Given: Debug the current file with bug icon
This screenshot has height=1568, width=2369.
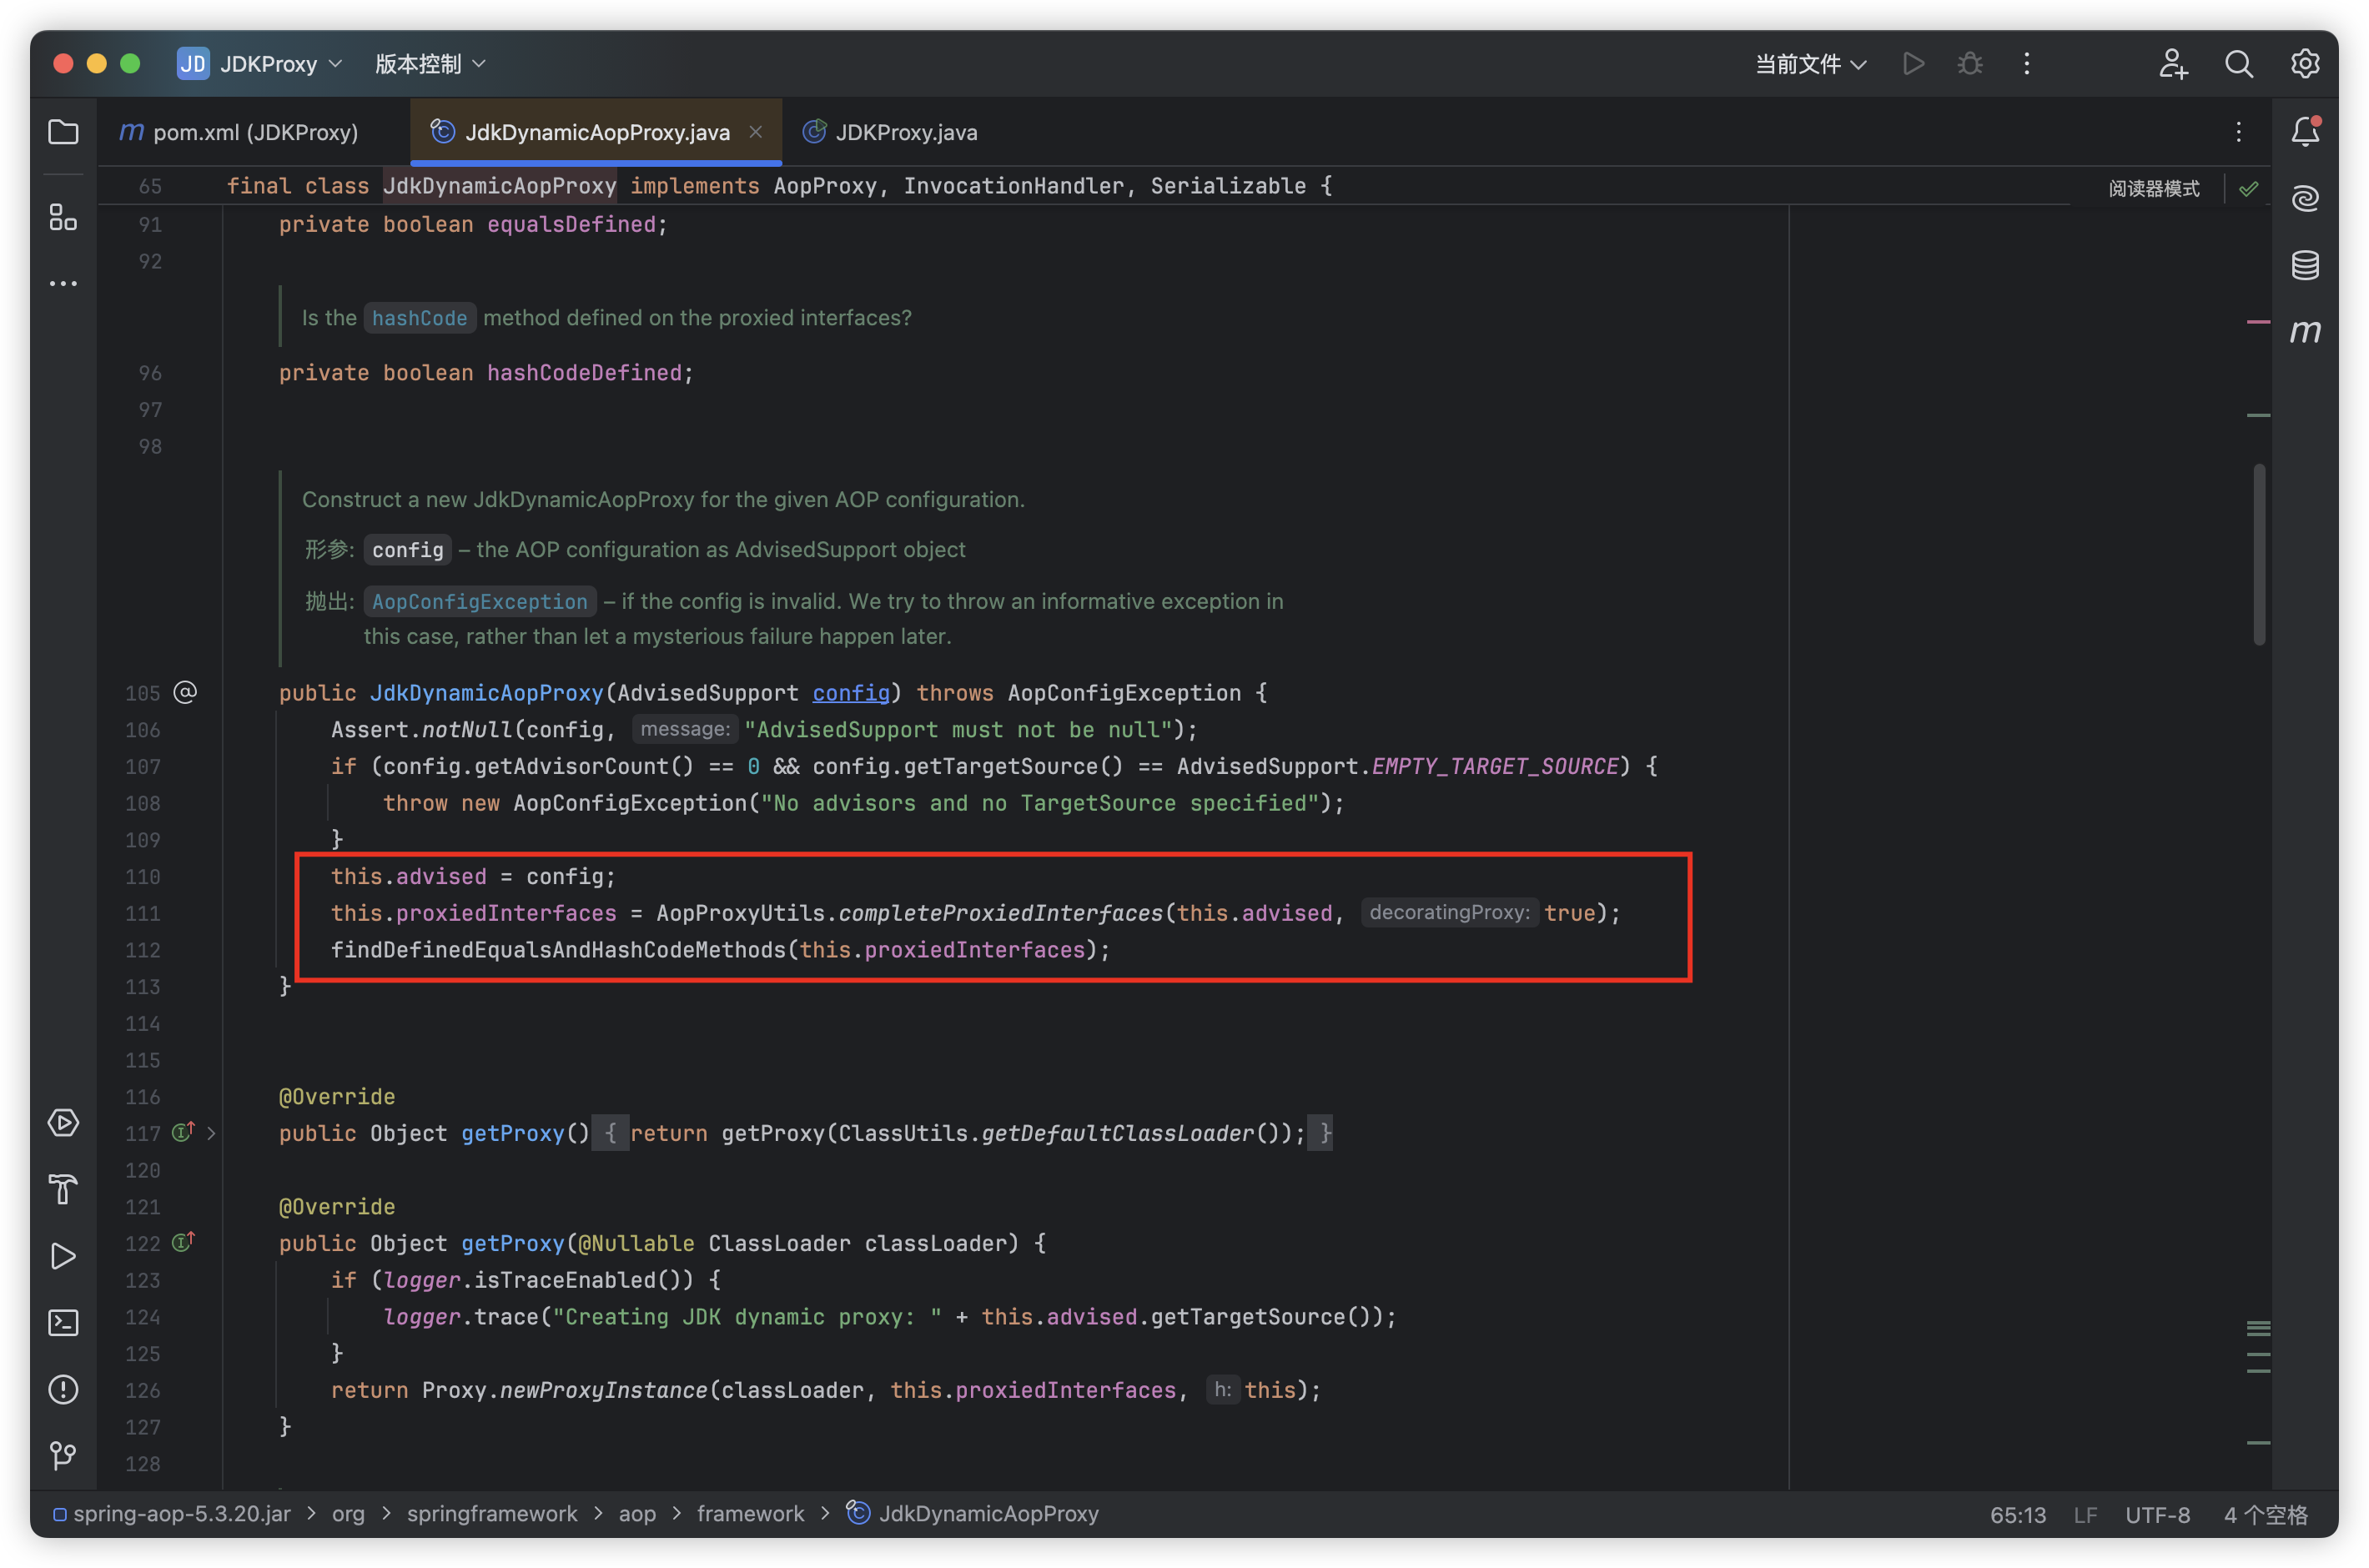Looking at the screenshot, I should point(1970,64).
